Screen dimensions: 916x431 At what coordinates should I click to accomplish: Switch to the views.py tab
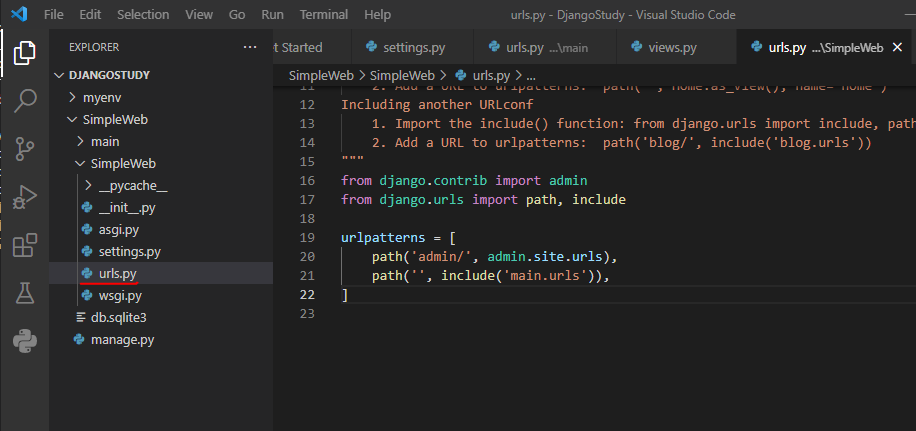point(676,47)
